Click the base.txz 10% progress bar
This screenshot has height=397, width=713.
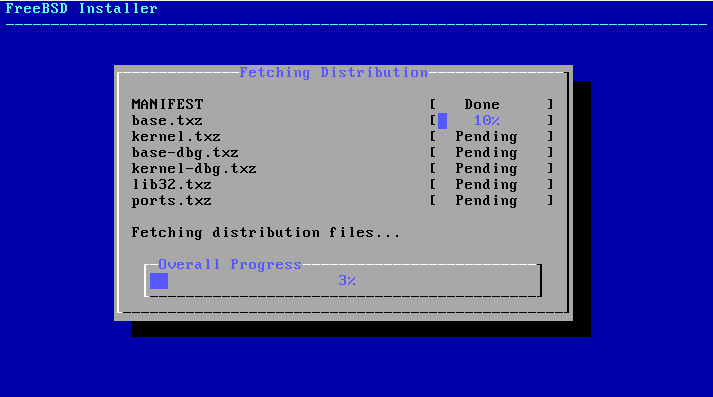tap(491, 121)
